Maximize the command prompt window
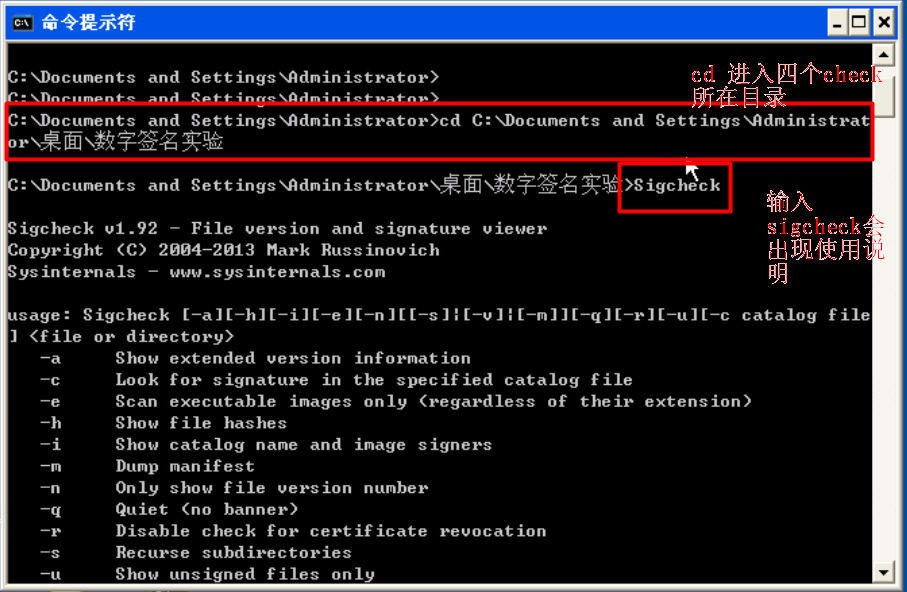This screenshot has height=592, width=907. click(x=860, y=23)
